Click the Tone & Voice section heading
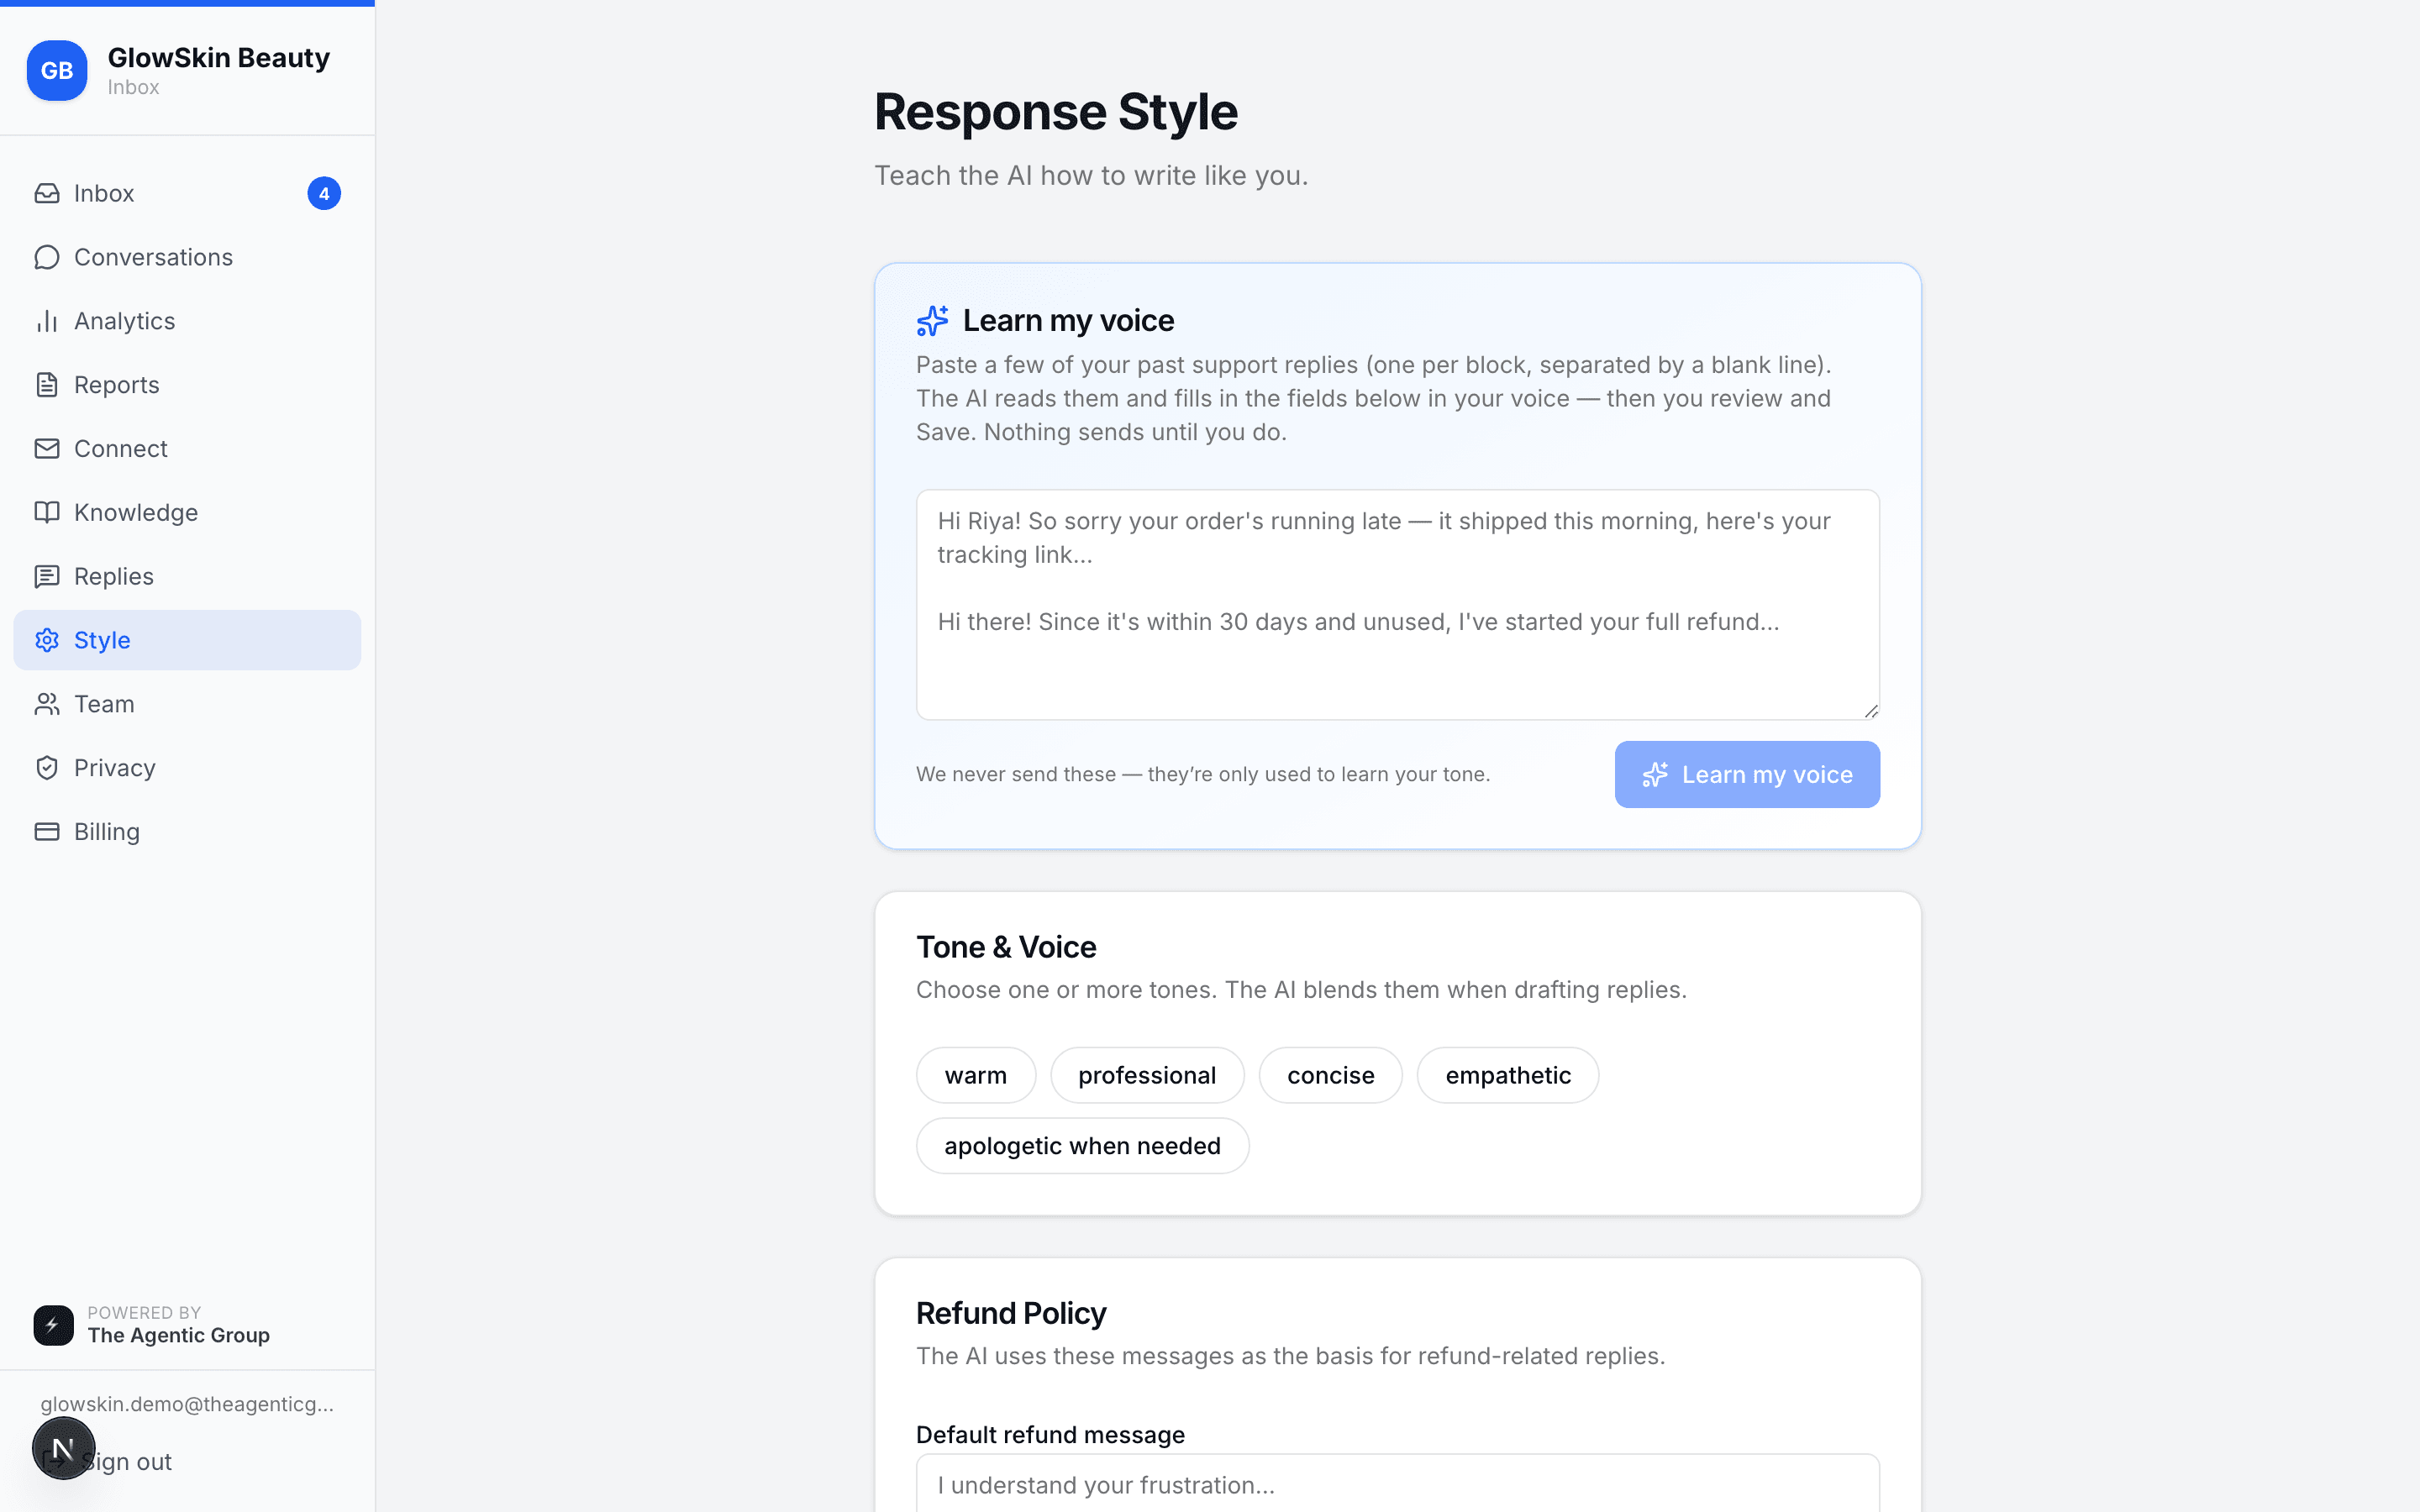The width and height of the screenshot is (2420, 1512). (1006, 947)
